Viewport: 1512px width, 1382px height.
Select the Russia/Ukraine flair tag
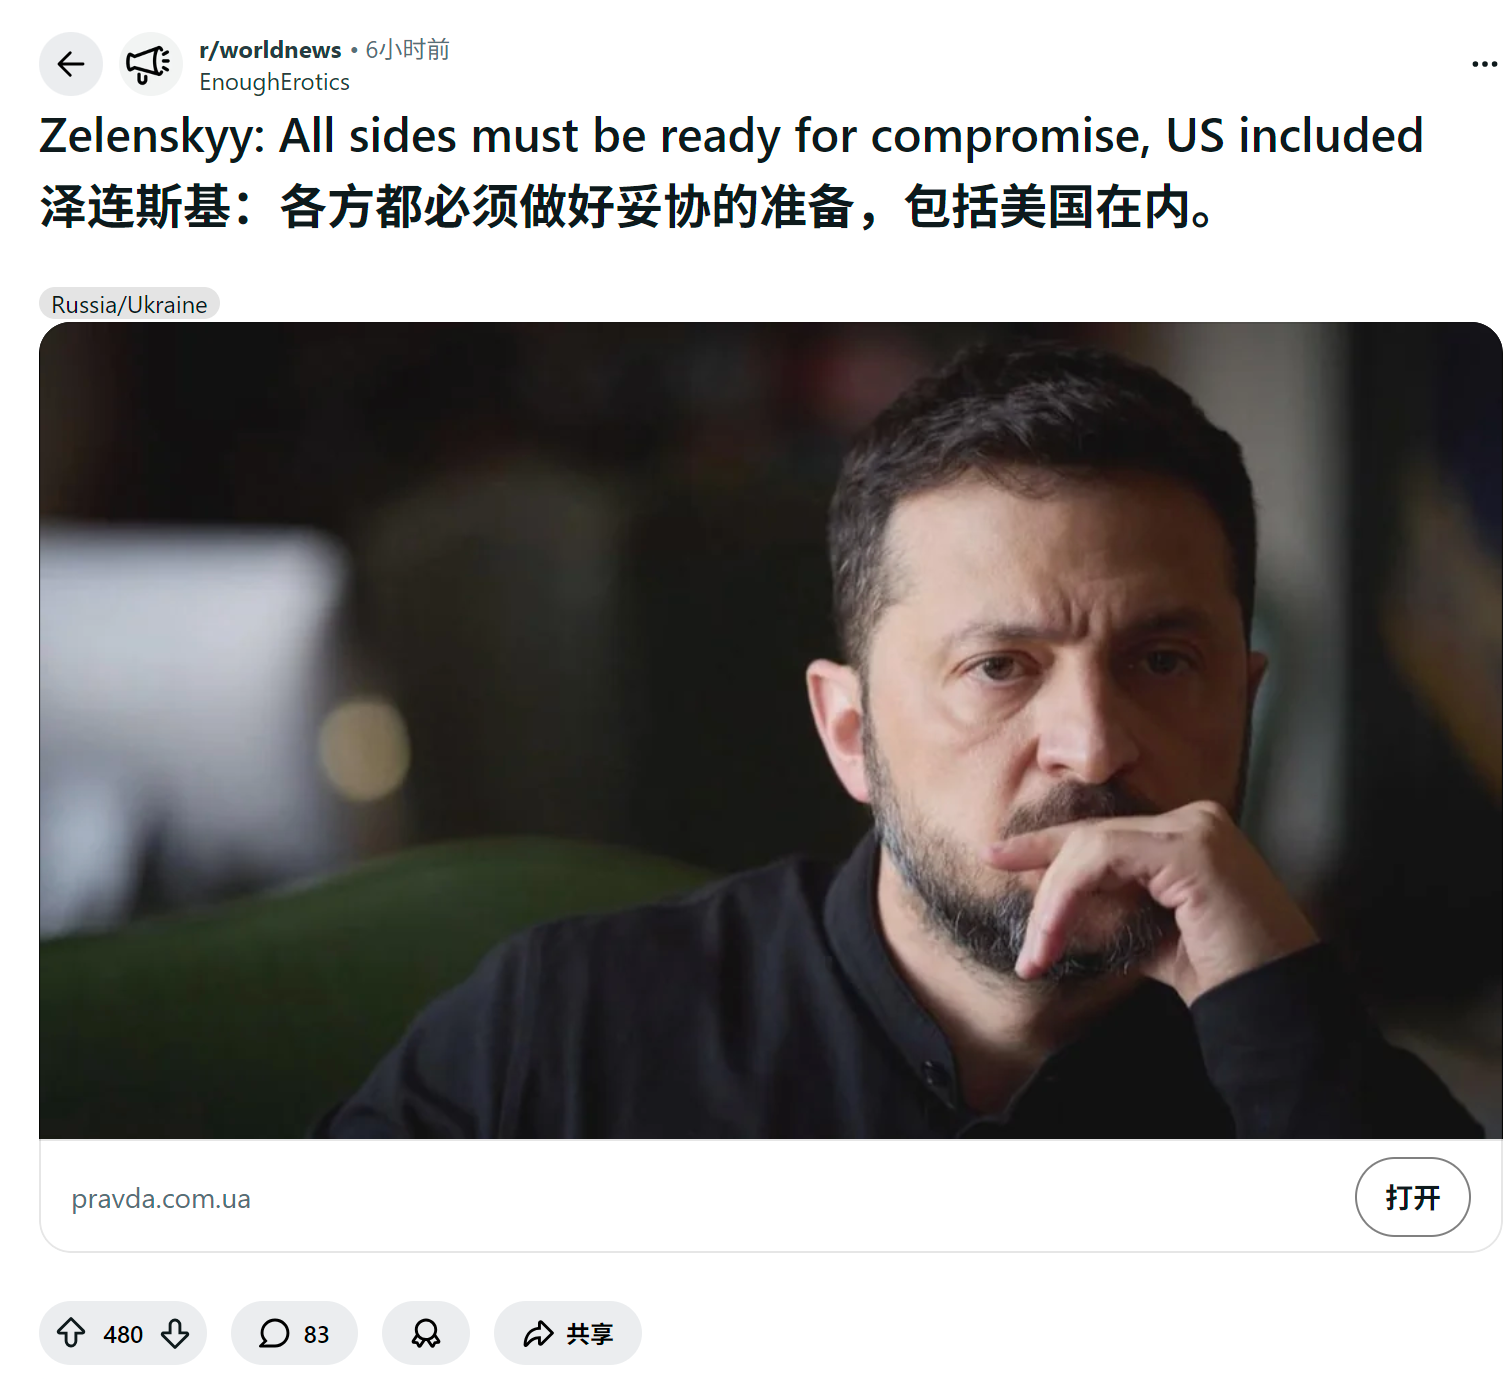[x=129, y=304]
